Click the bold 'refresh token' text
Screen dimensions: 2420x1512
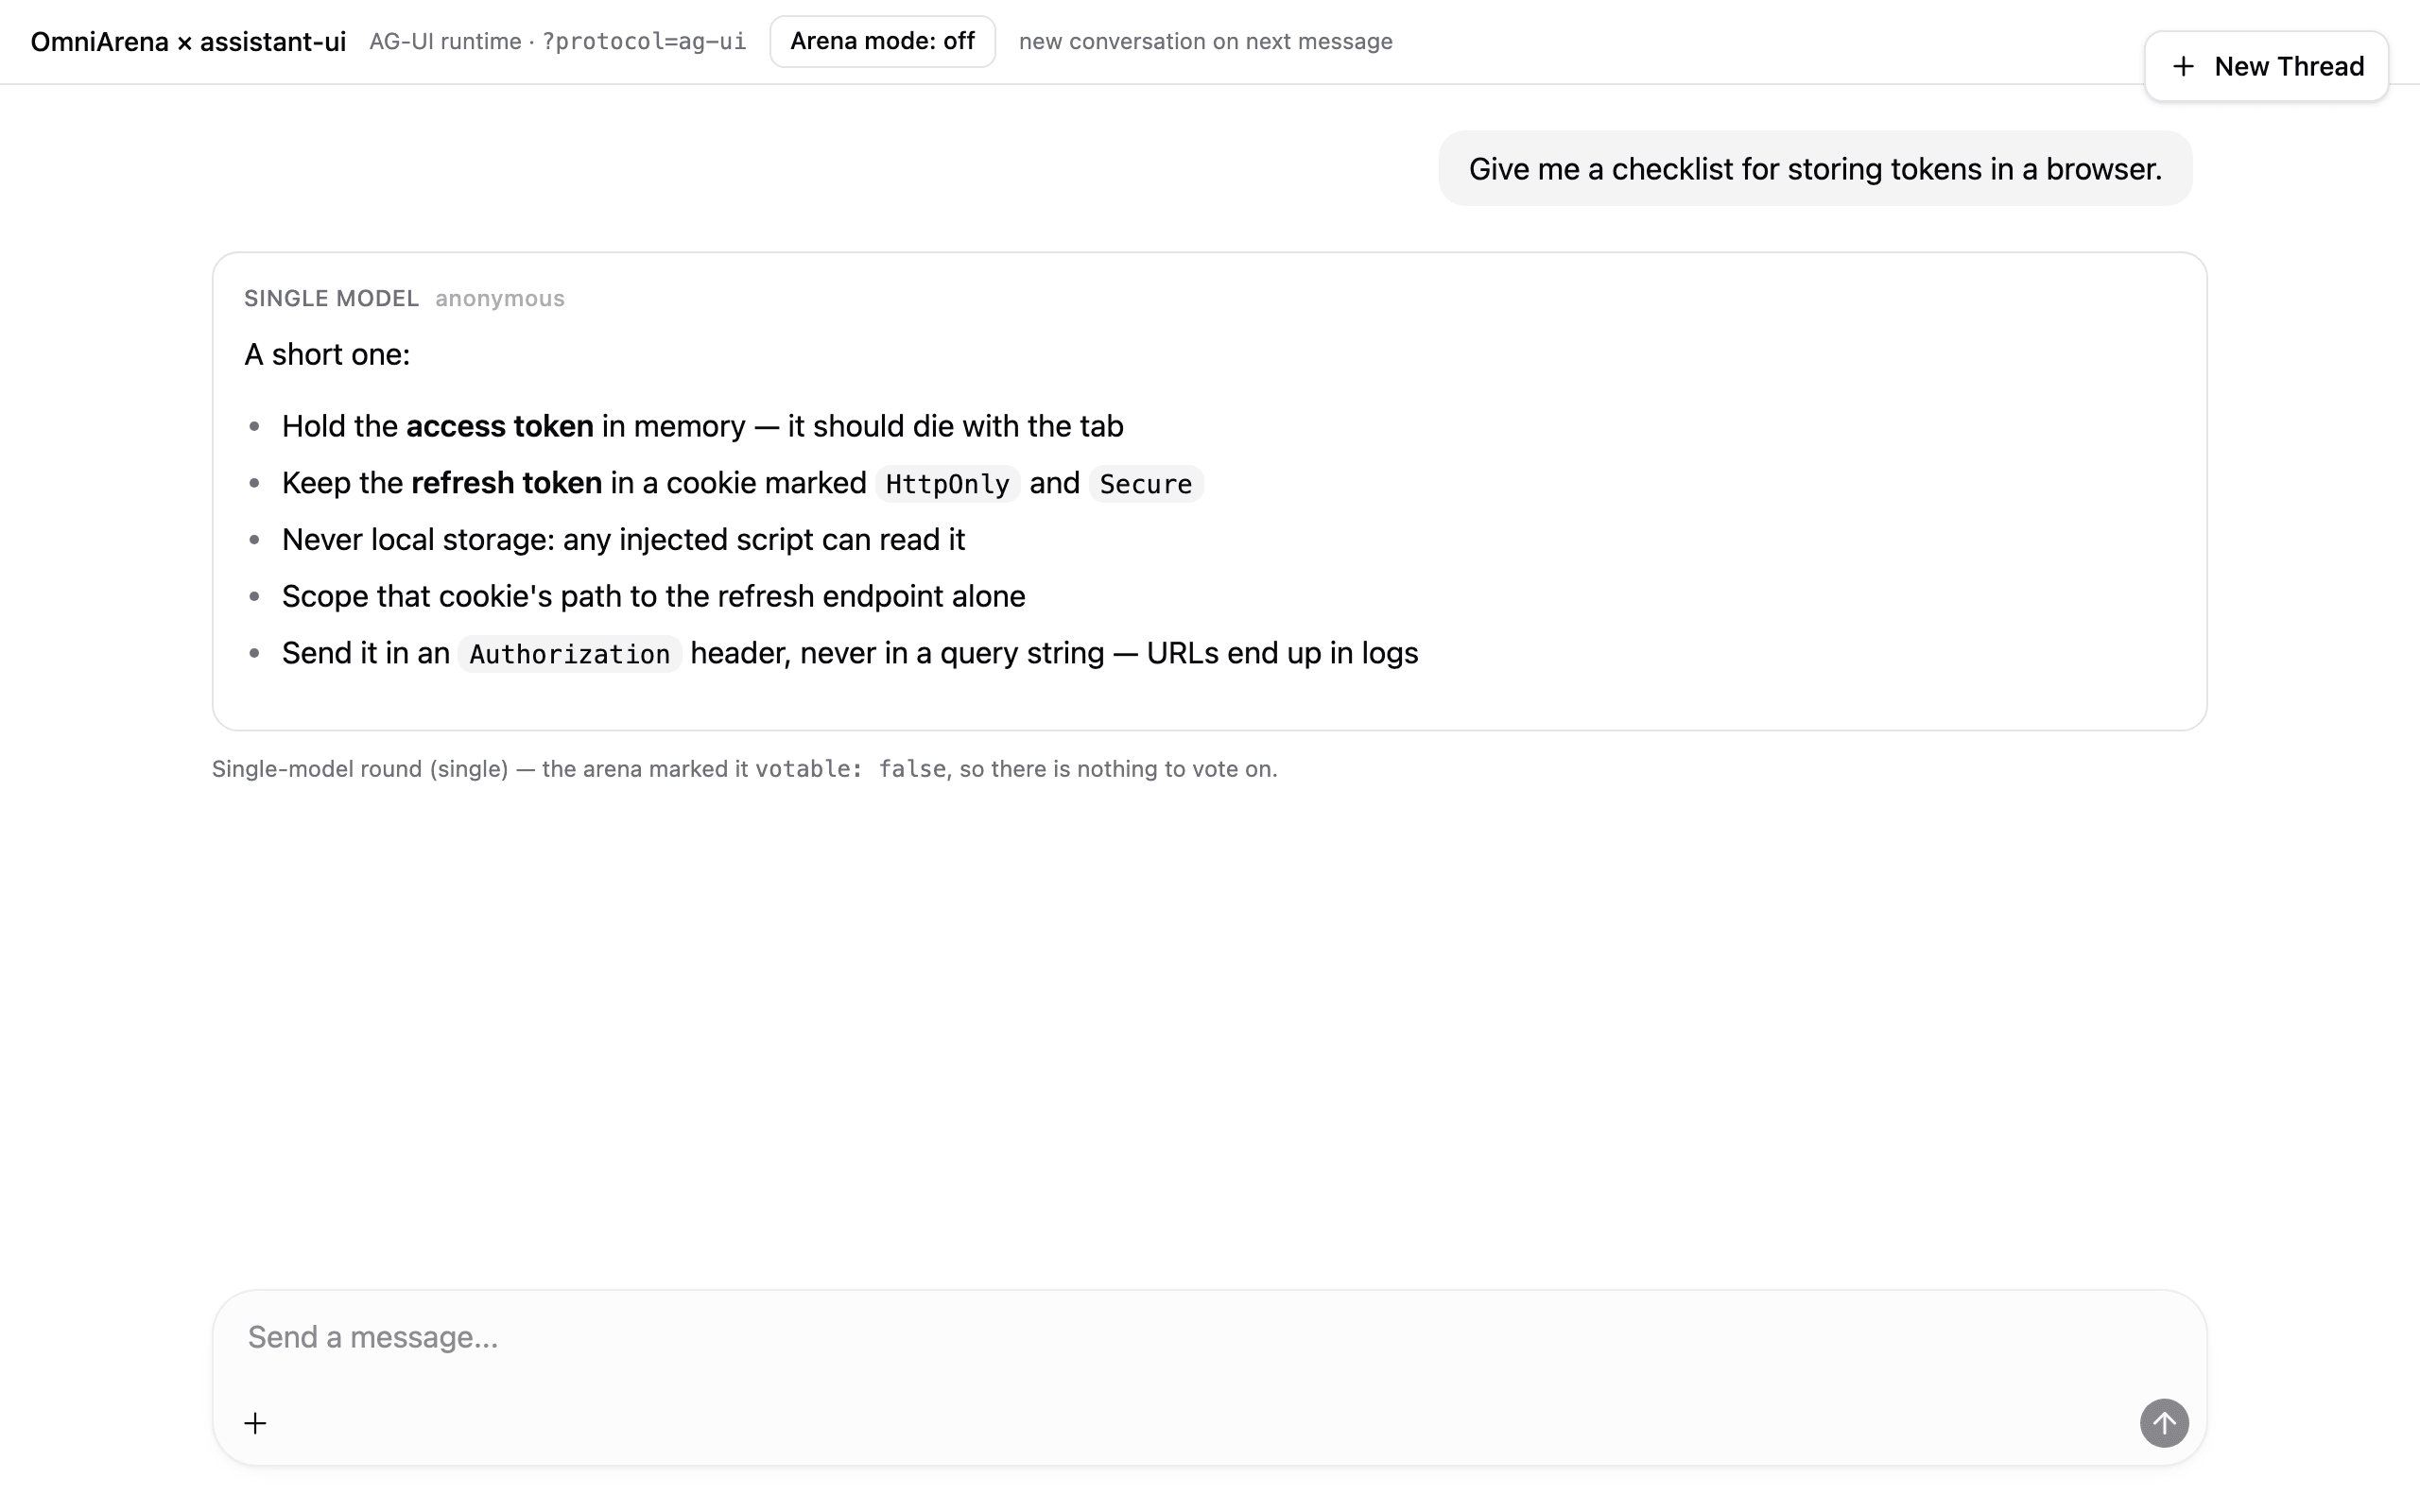(x=506, y=483)
